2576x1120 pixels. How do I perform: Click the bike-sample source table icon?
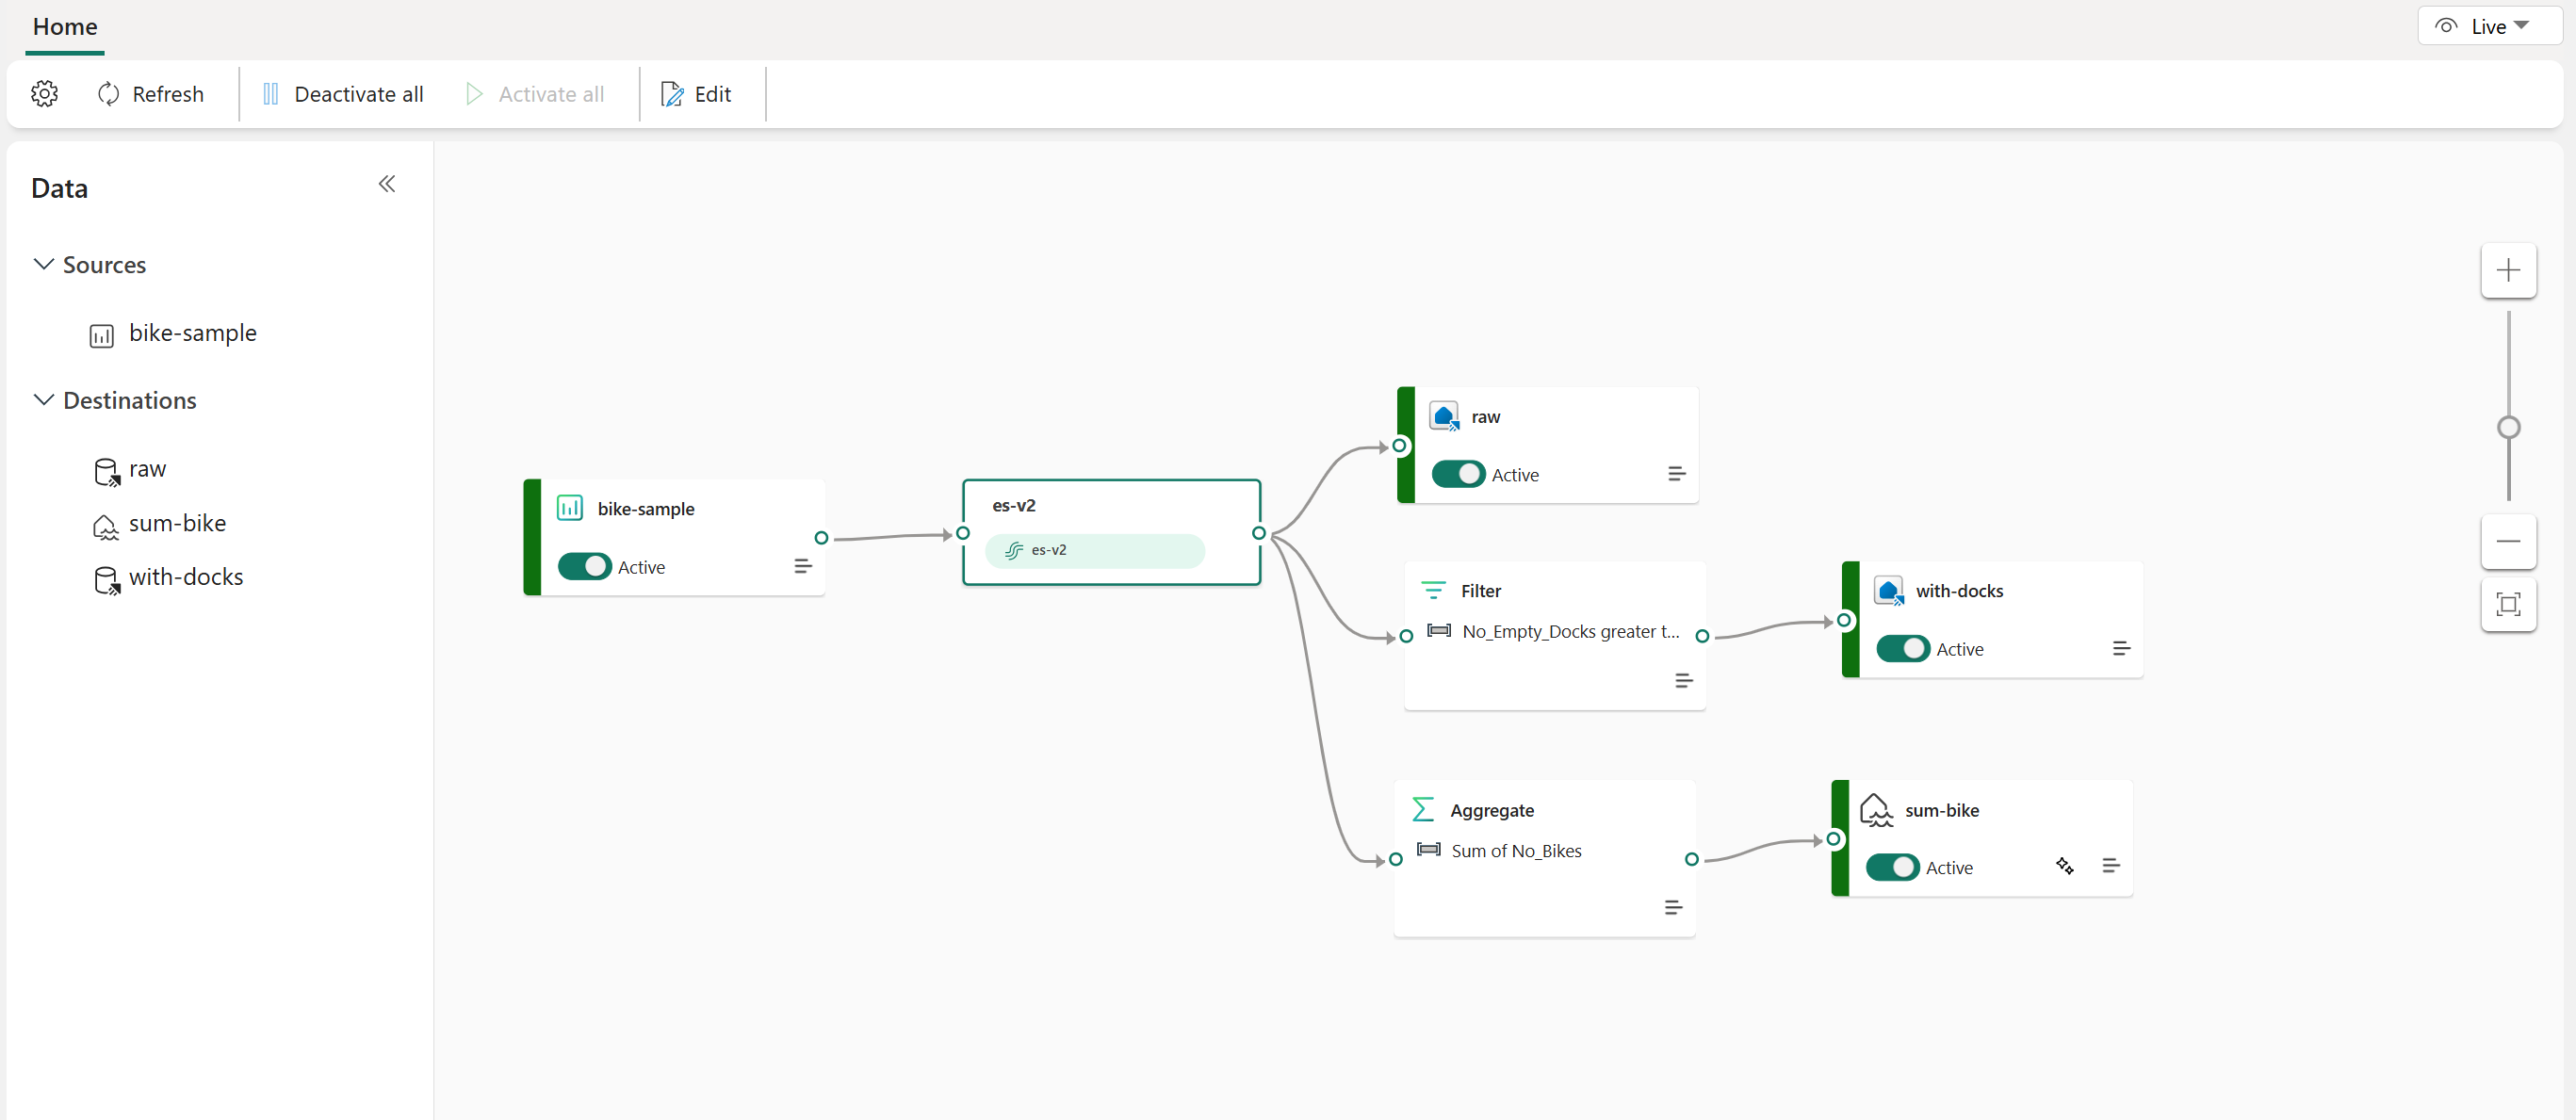click(x=100, y=333)
